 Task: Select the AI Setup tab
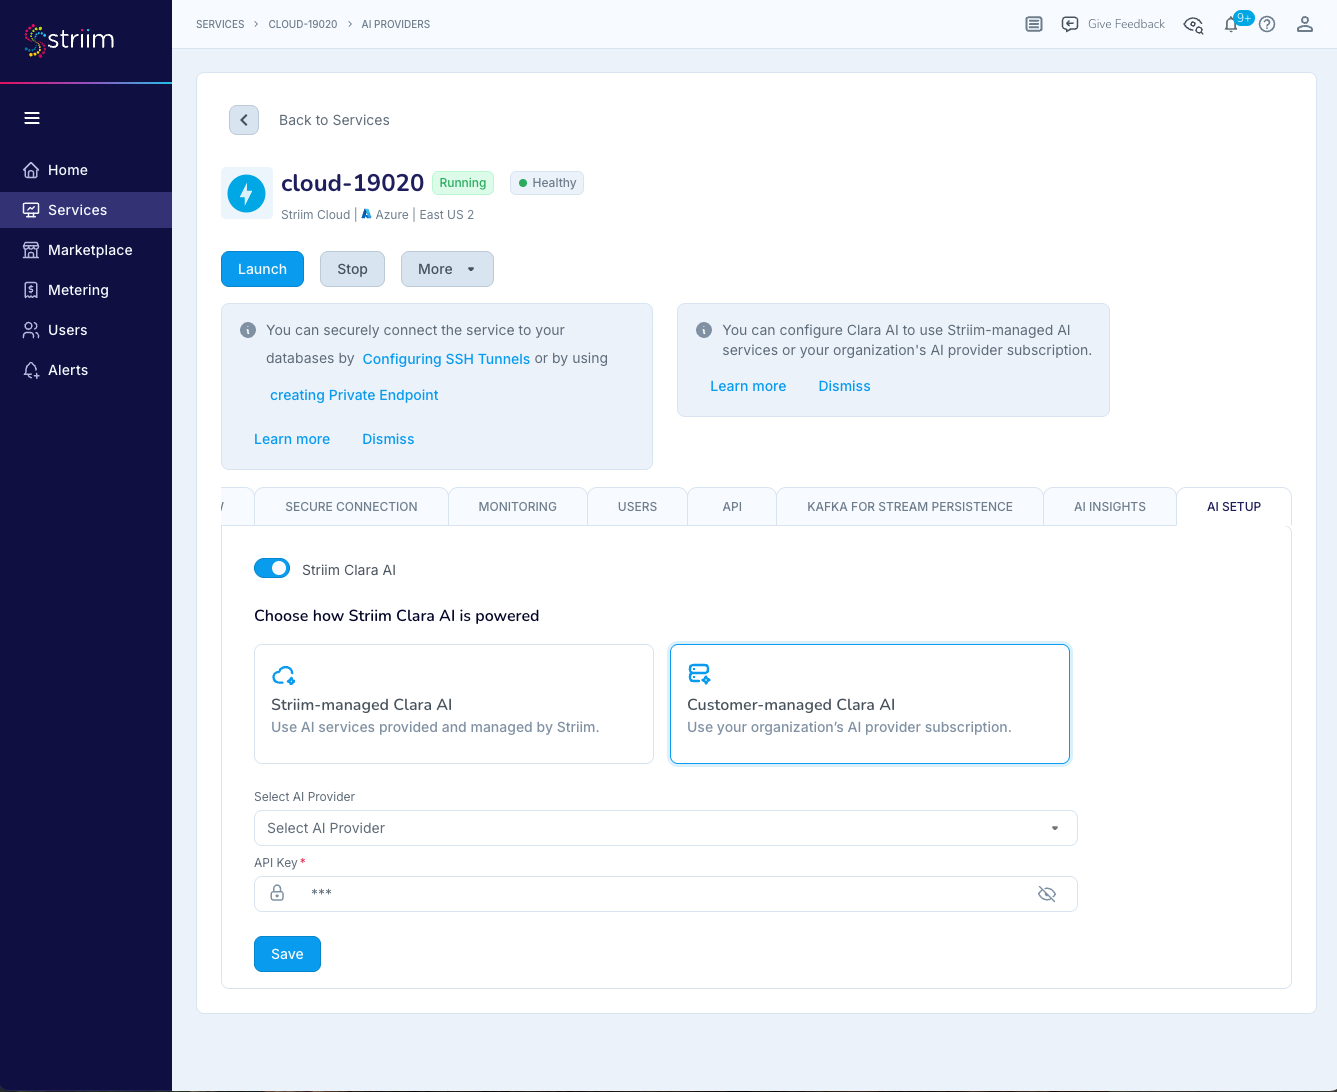point(1234,507)
